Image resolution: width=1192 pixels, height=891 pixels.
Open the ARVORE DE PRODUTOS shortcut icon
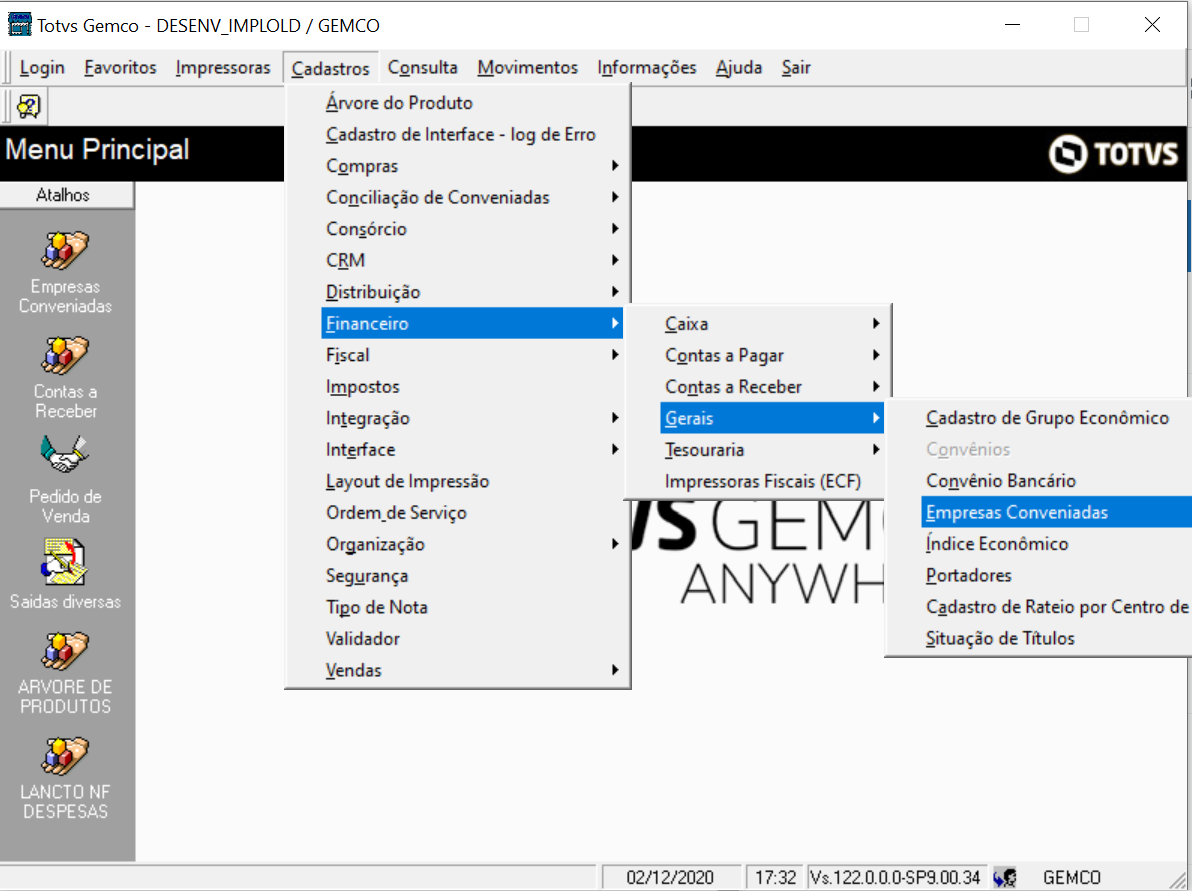click(x=65, y=651)
